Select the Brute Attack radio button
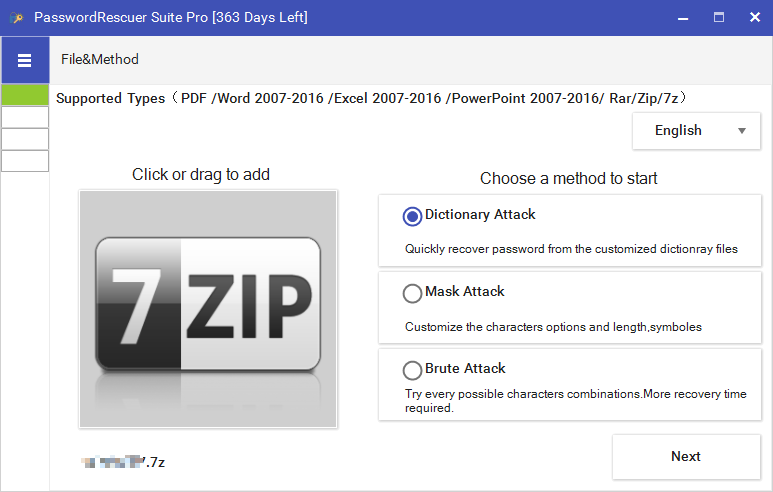This screenshot has height=492, width=773. click(x=412, y=370)
